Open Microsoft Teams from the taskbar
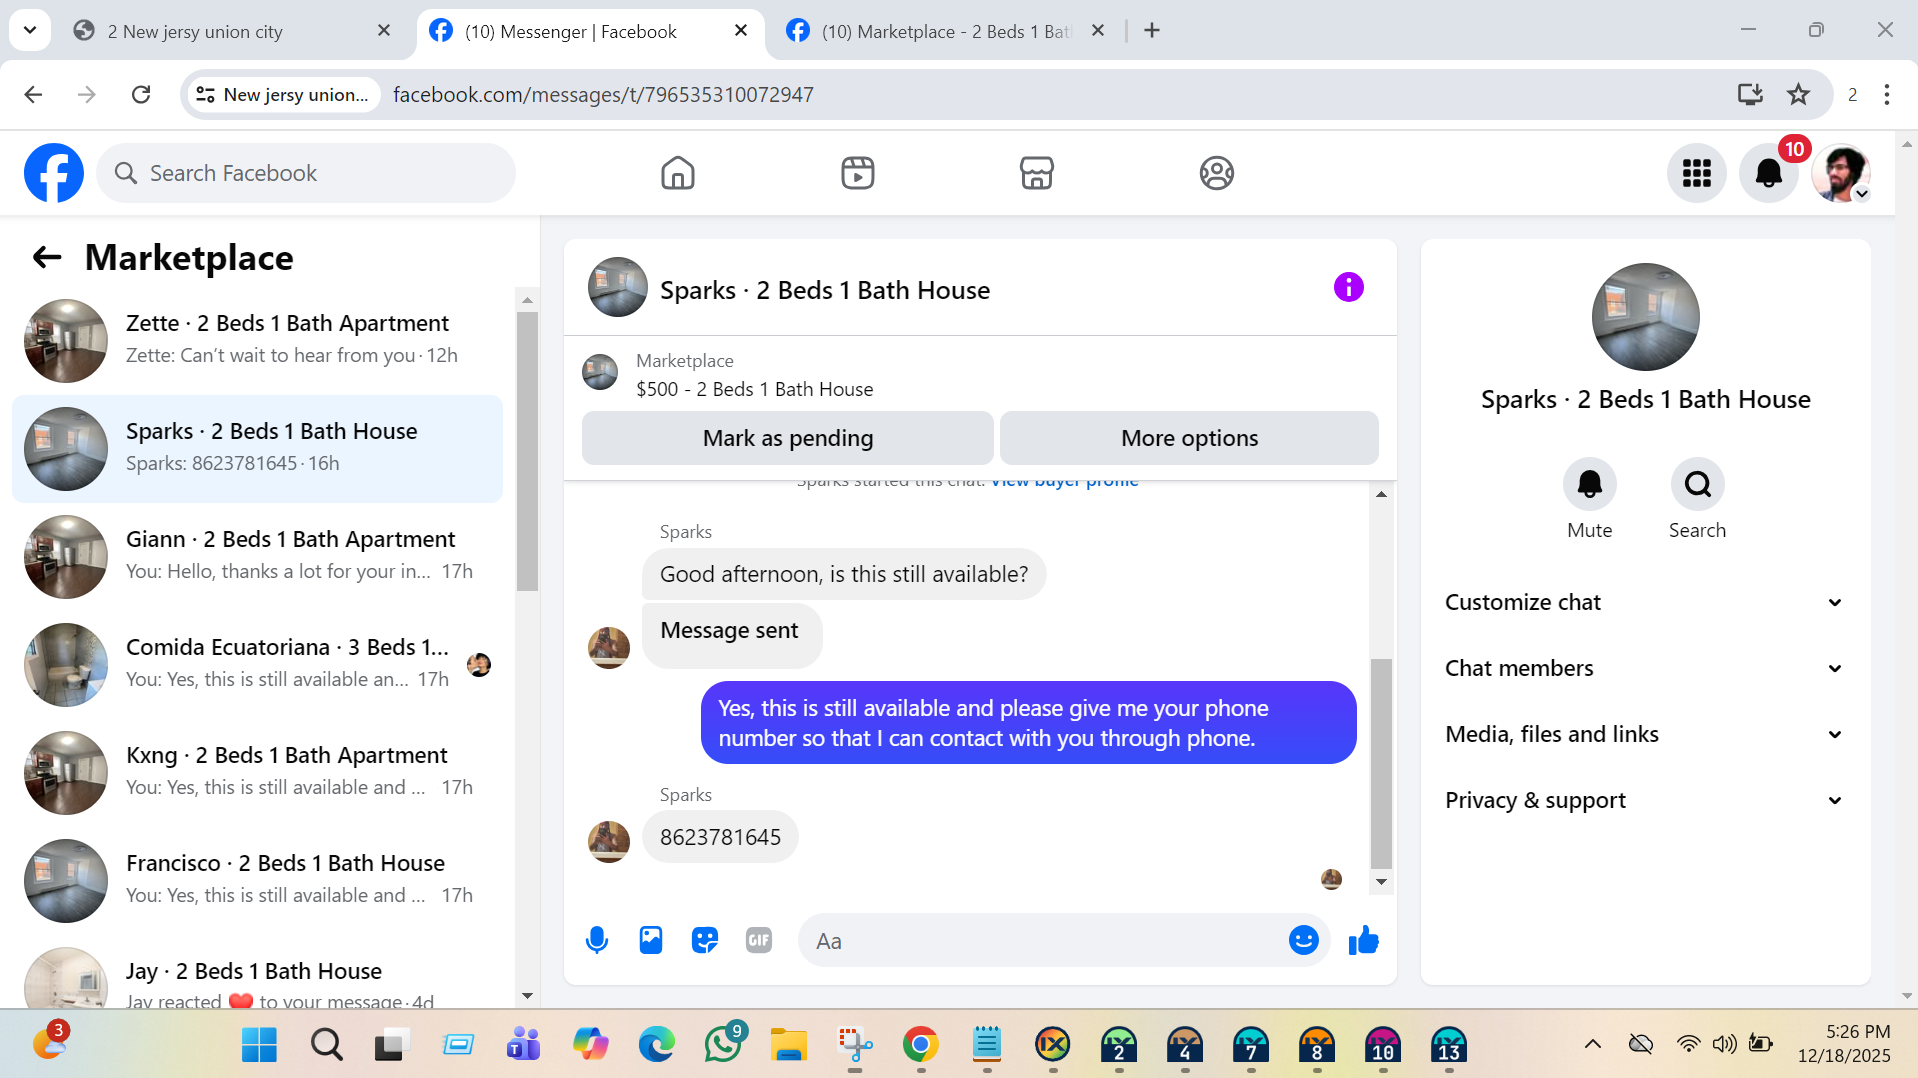This screenshot has width=1918, height=1078. 524,1045
